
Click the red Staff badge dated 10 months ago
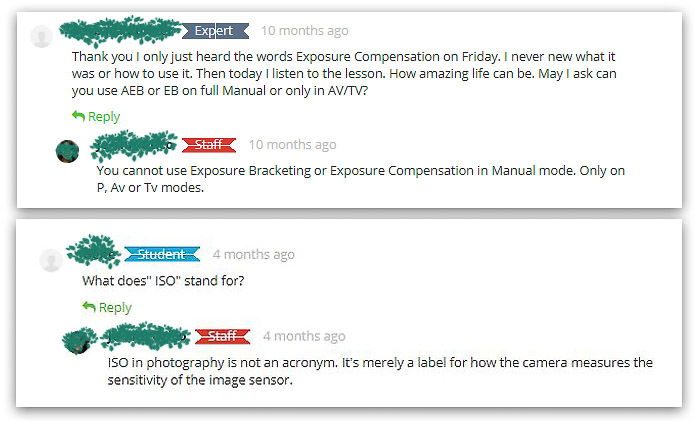pos(209,145)
